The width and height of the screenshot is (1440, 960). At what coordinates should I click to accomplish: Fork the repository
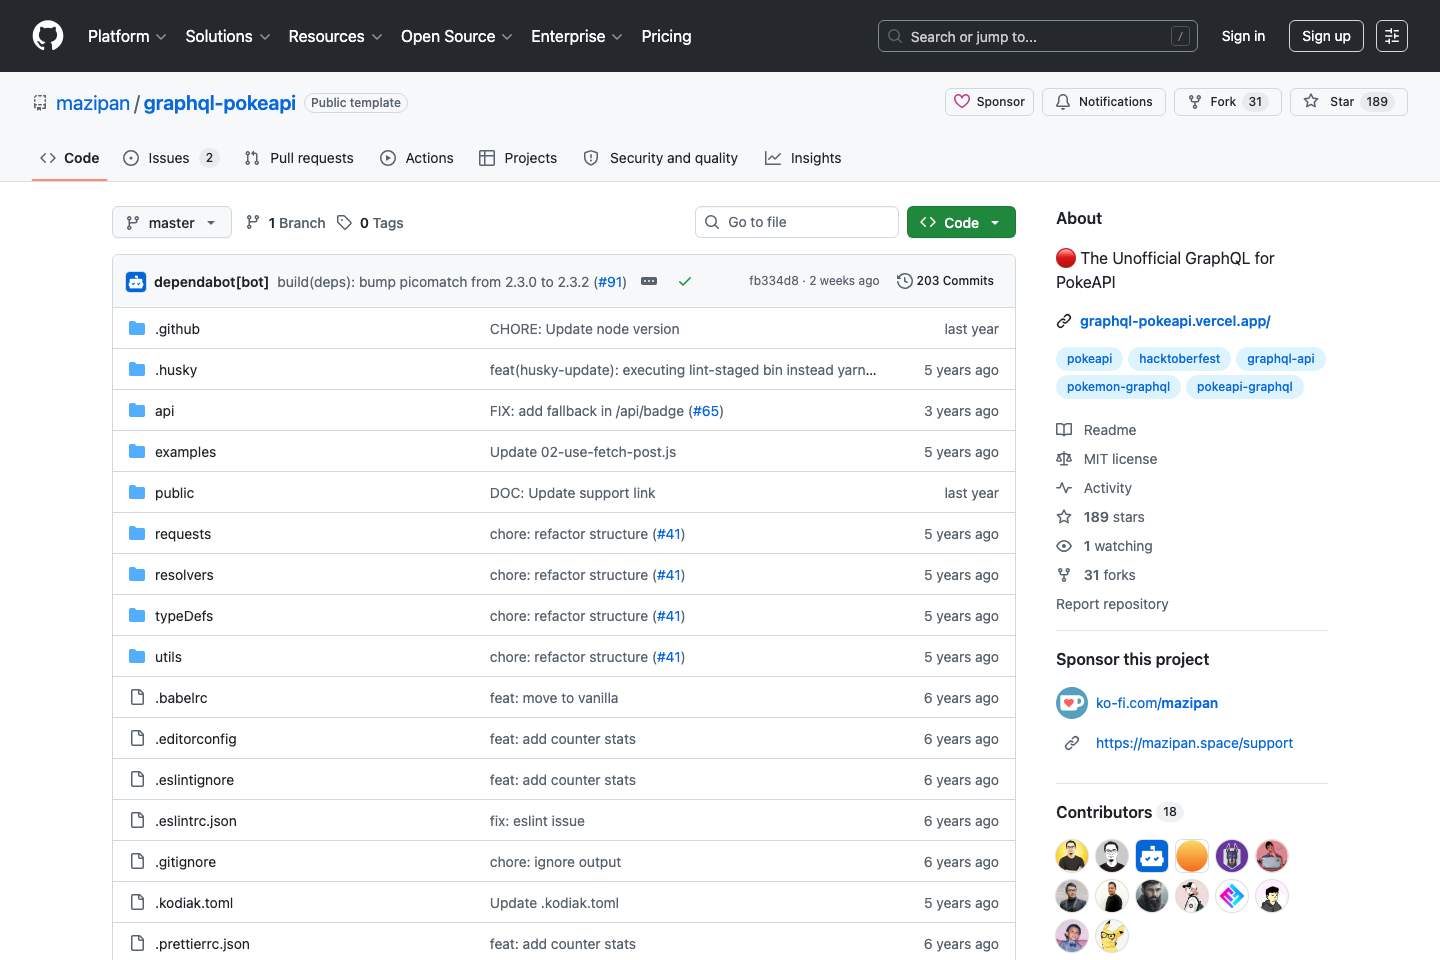click(1227, 101)
